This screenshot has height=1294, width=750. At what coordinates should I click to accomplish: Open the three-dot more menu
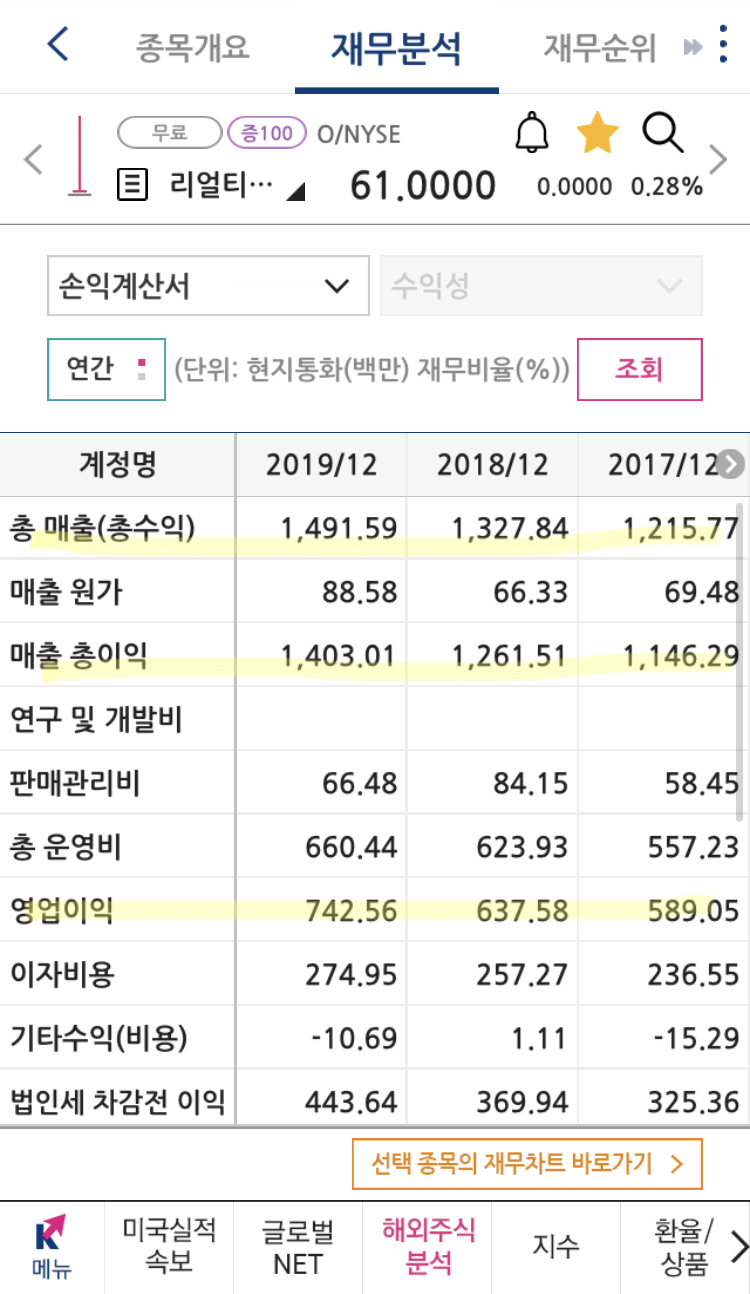[x=724, y=44]
